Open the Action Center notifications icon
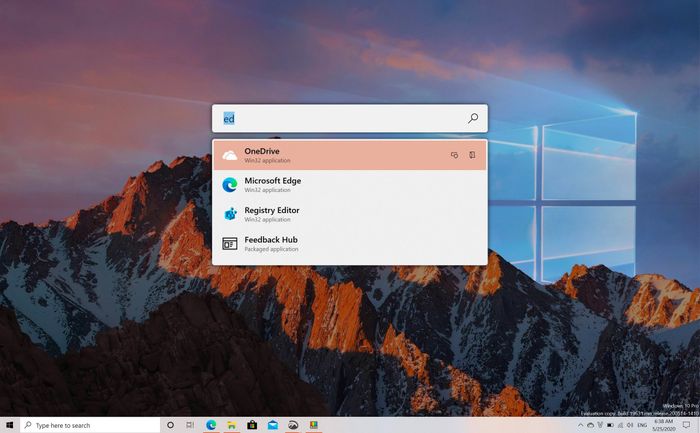 click(687, 425)
